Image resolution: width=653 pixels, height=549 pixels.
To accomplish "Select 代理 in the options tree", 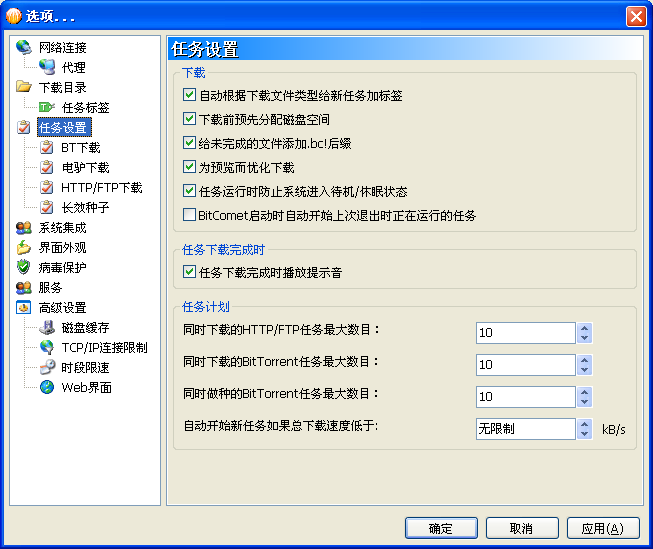I will tap(74, 67).
